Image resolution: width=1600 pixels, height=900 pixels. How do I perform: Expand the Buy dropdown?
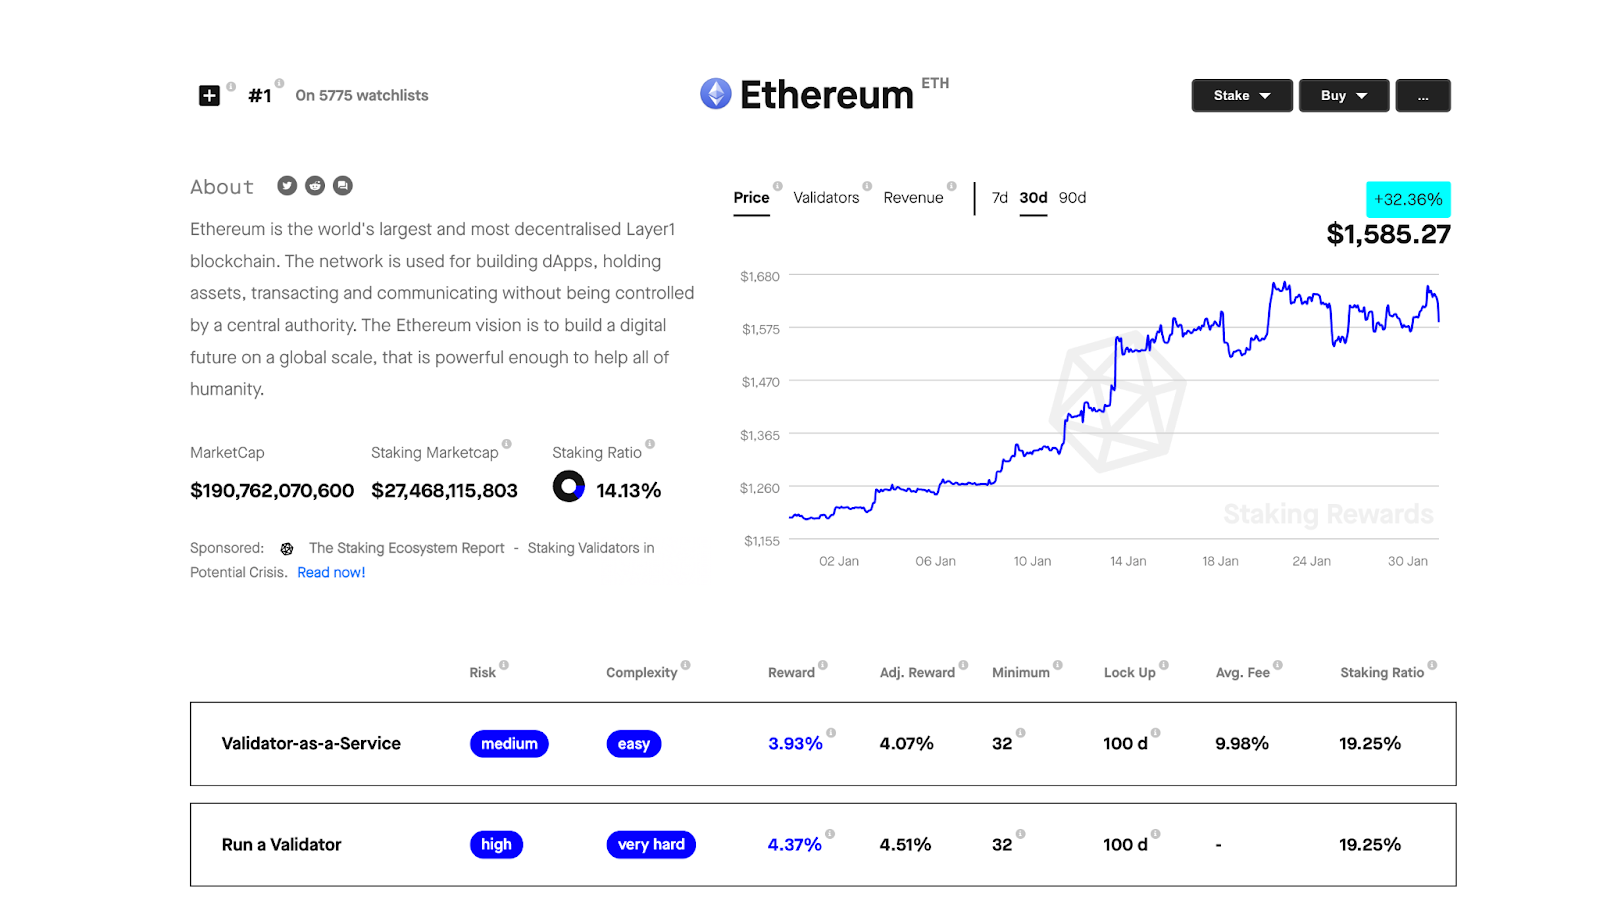click(1343, 96)
